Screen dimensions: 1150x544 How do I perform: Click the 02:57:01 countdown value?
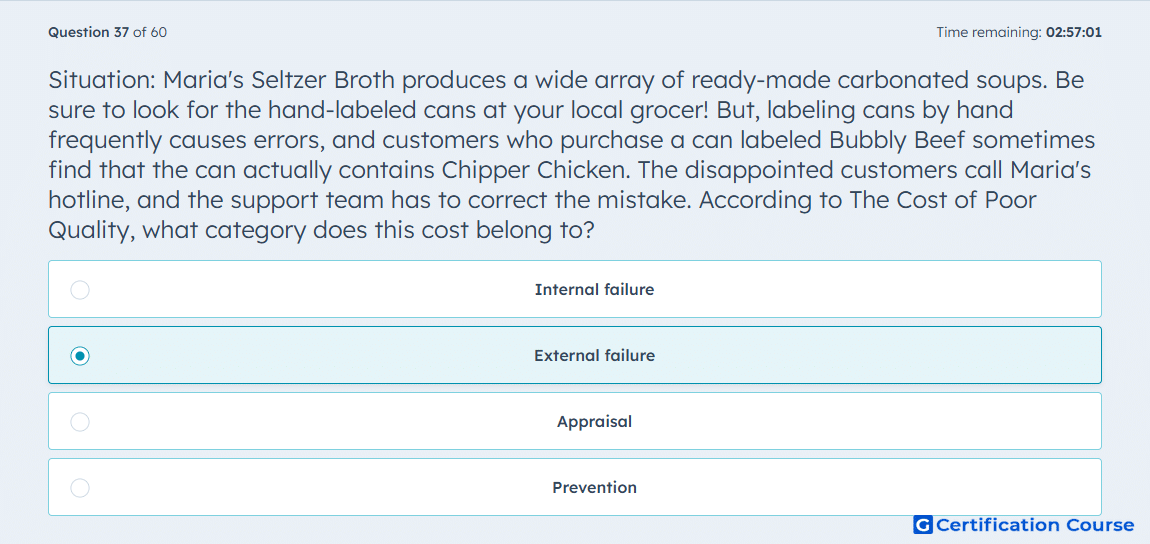(1073, 32)
